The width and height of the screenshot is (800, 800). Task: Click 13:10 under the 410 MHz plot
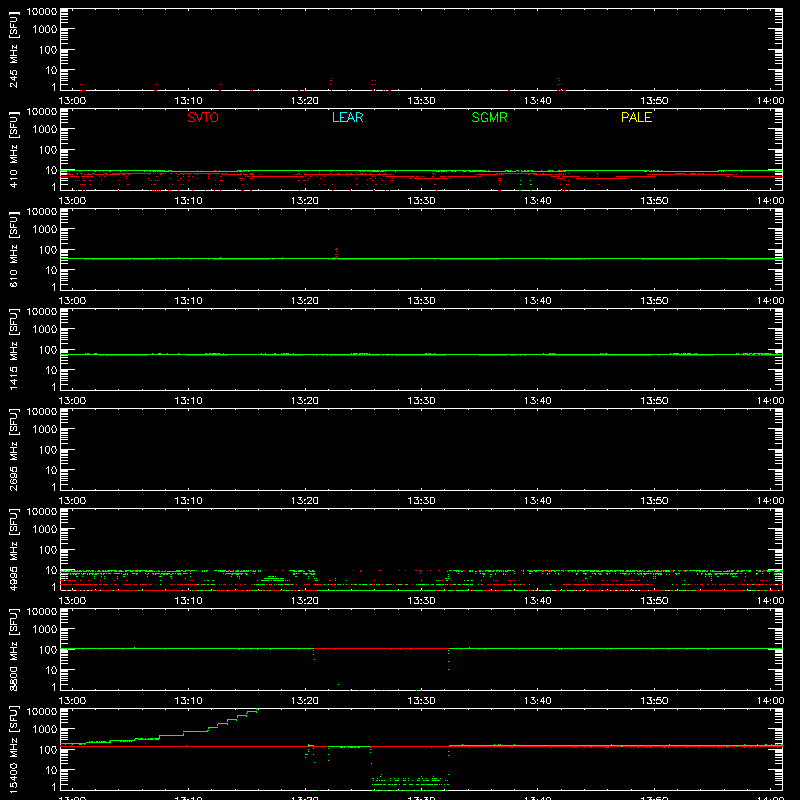click(x=188, y=201)
